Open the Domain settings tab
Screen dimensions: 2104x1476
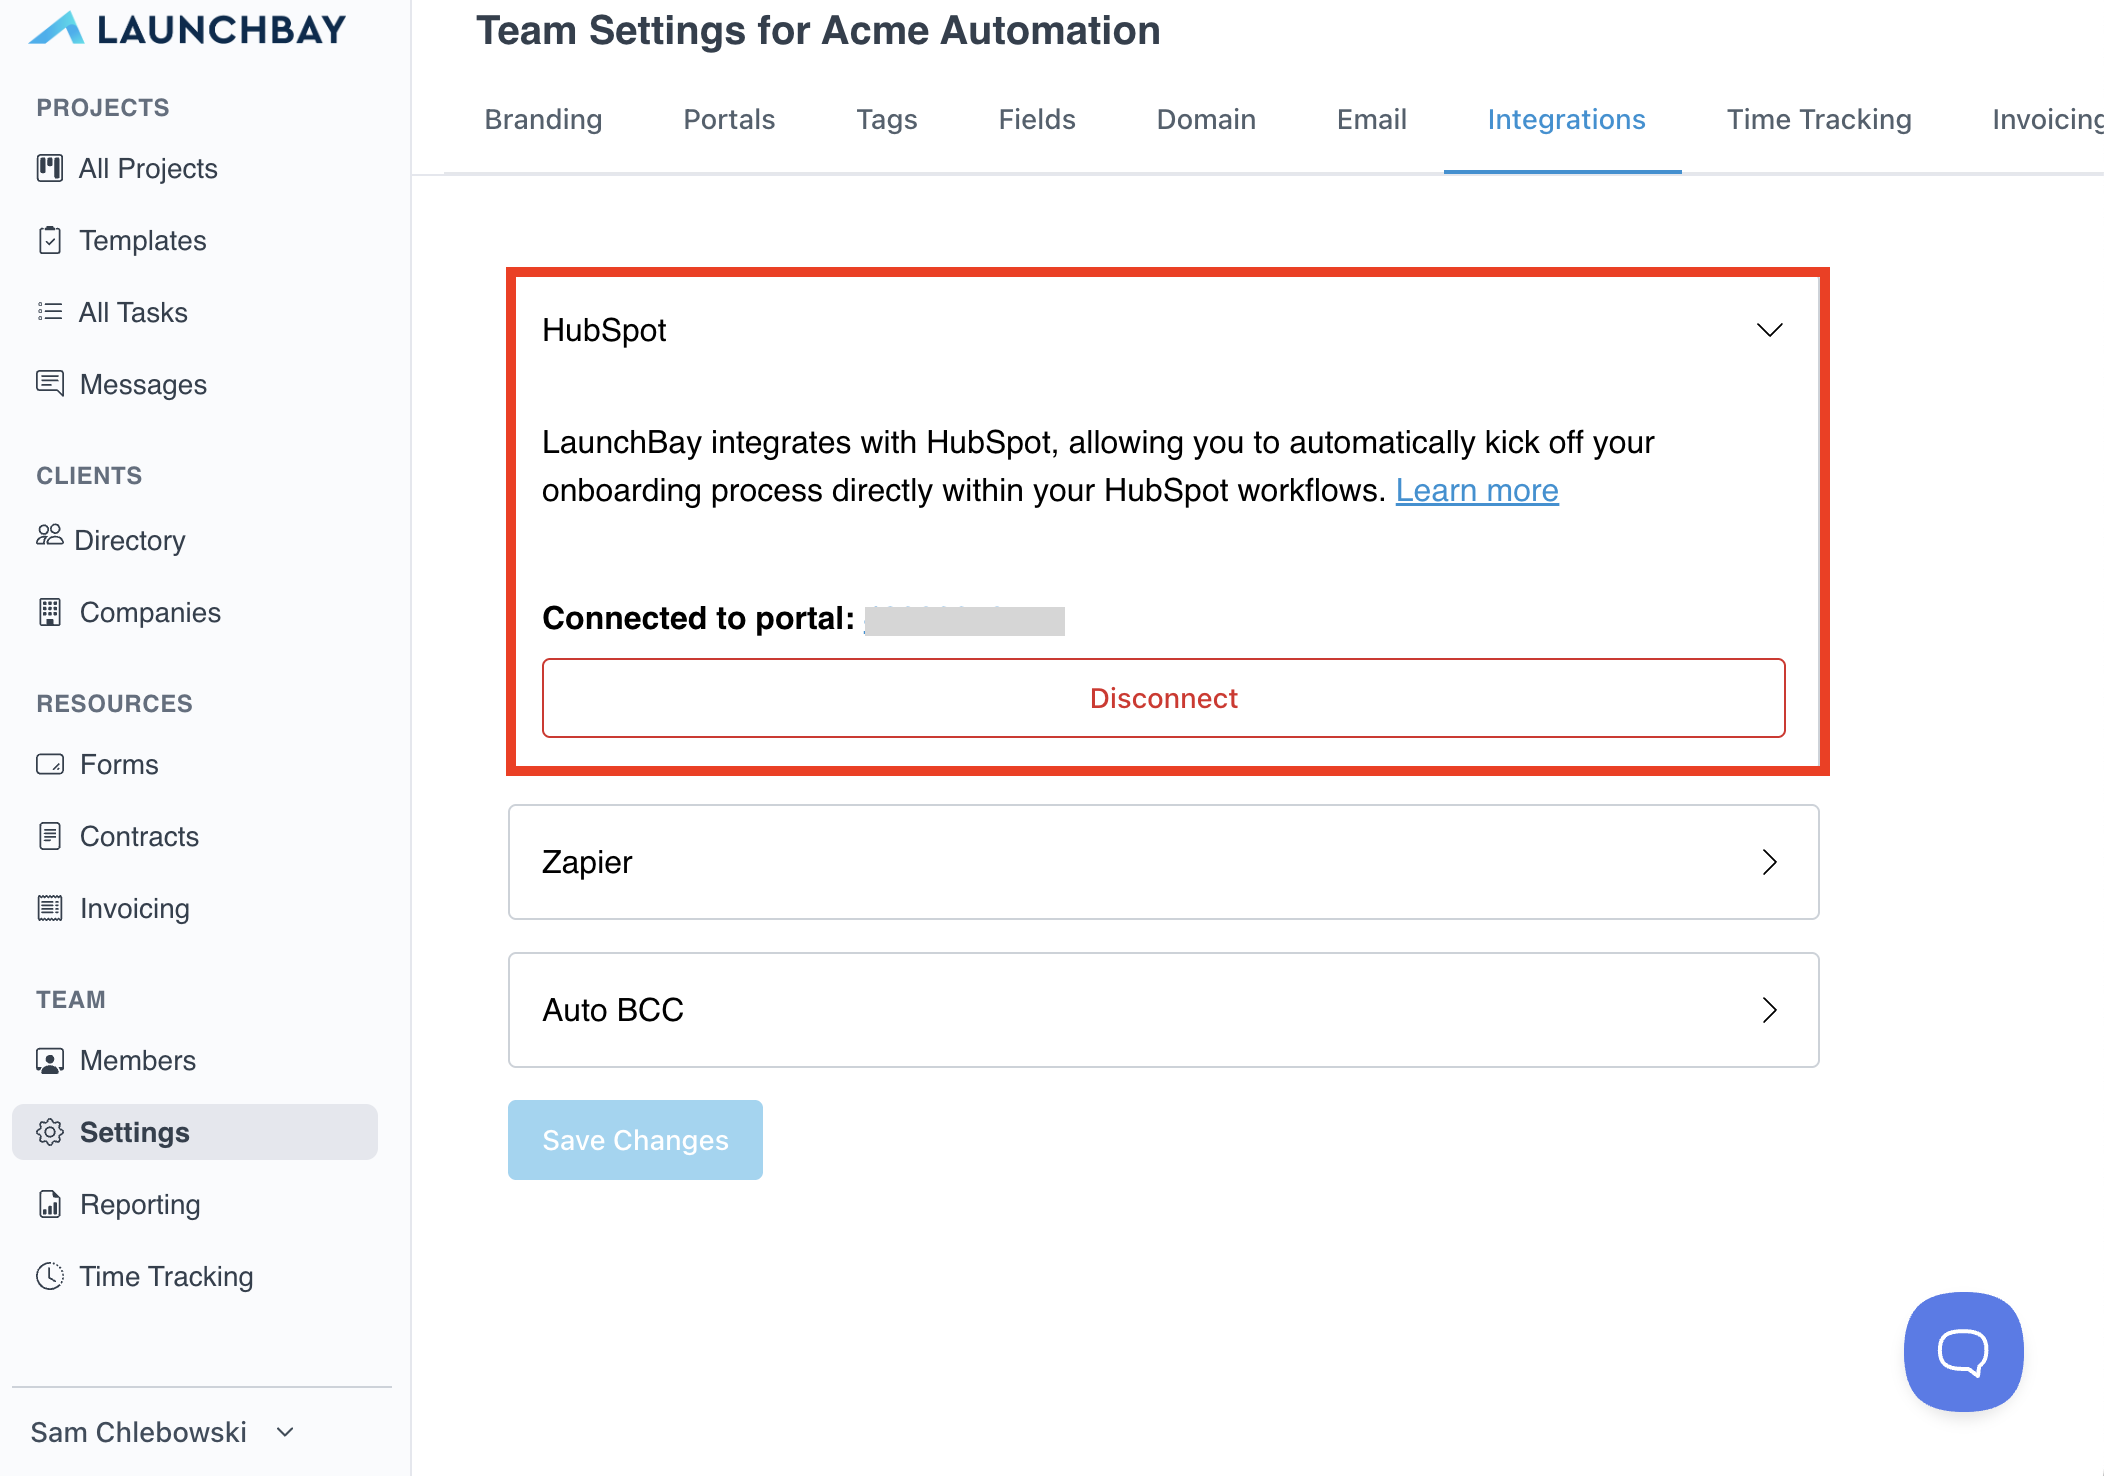click(1206, 120)
